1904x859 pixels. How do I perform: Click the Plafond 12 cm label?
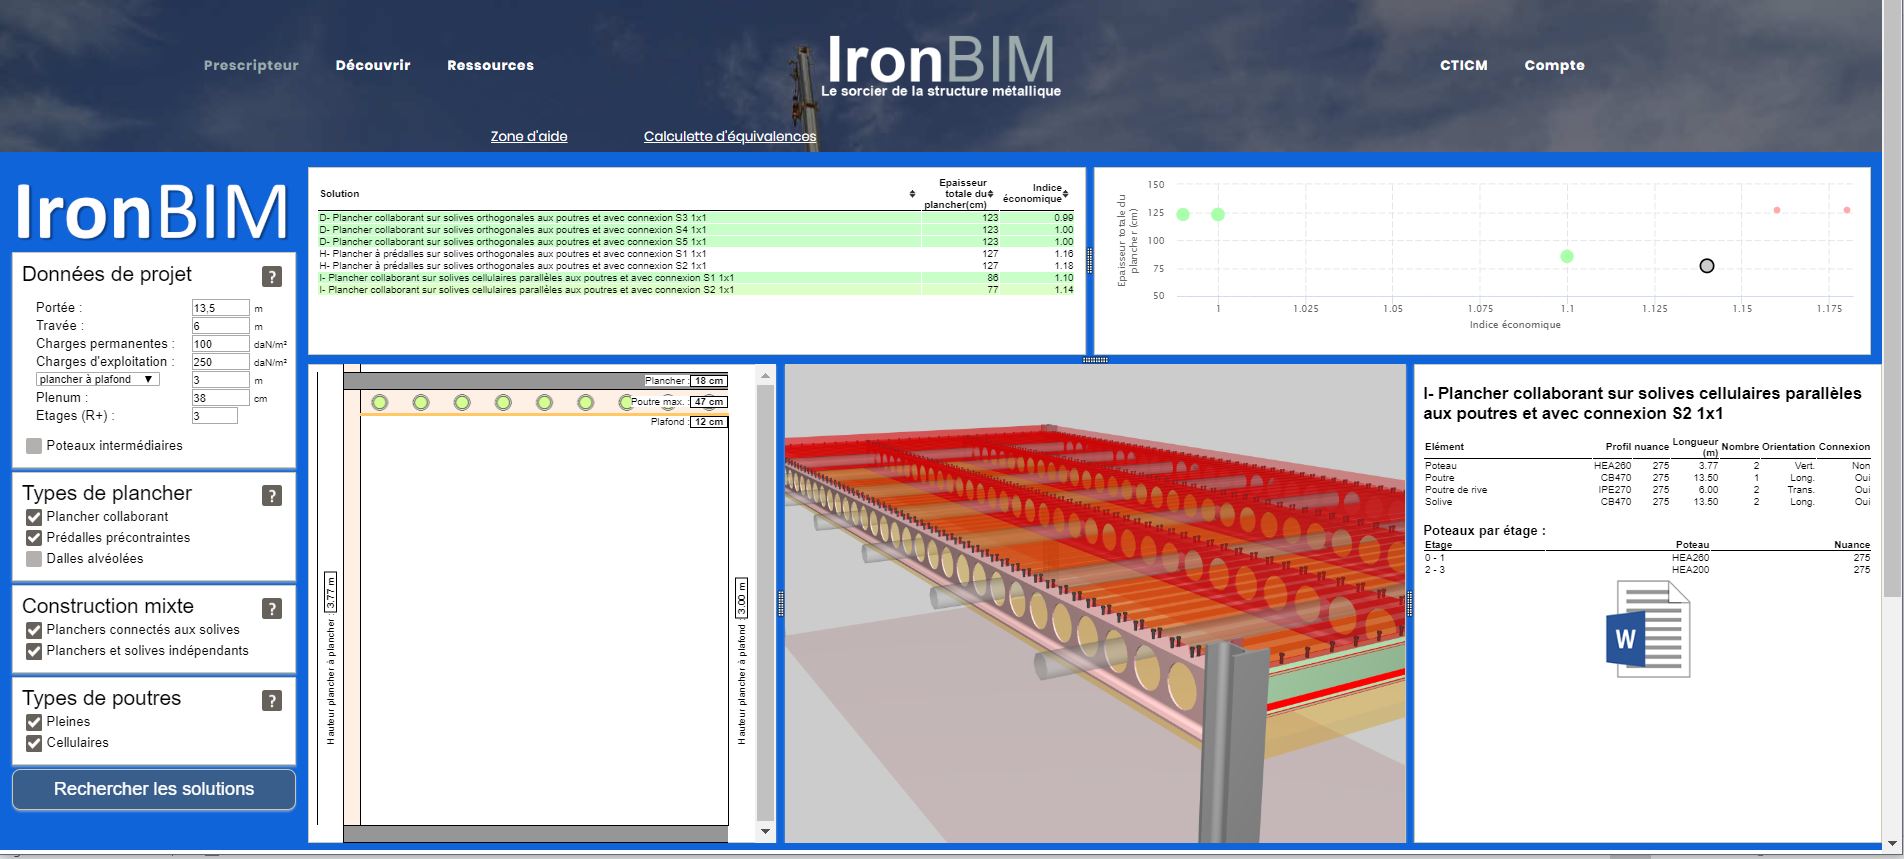(x=689, y=422)
